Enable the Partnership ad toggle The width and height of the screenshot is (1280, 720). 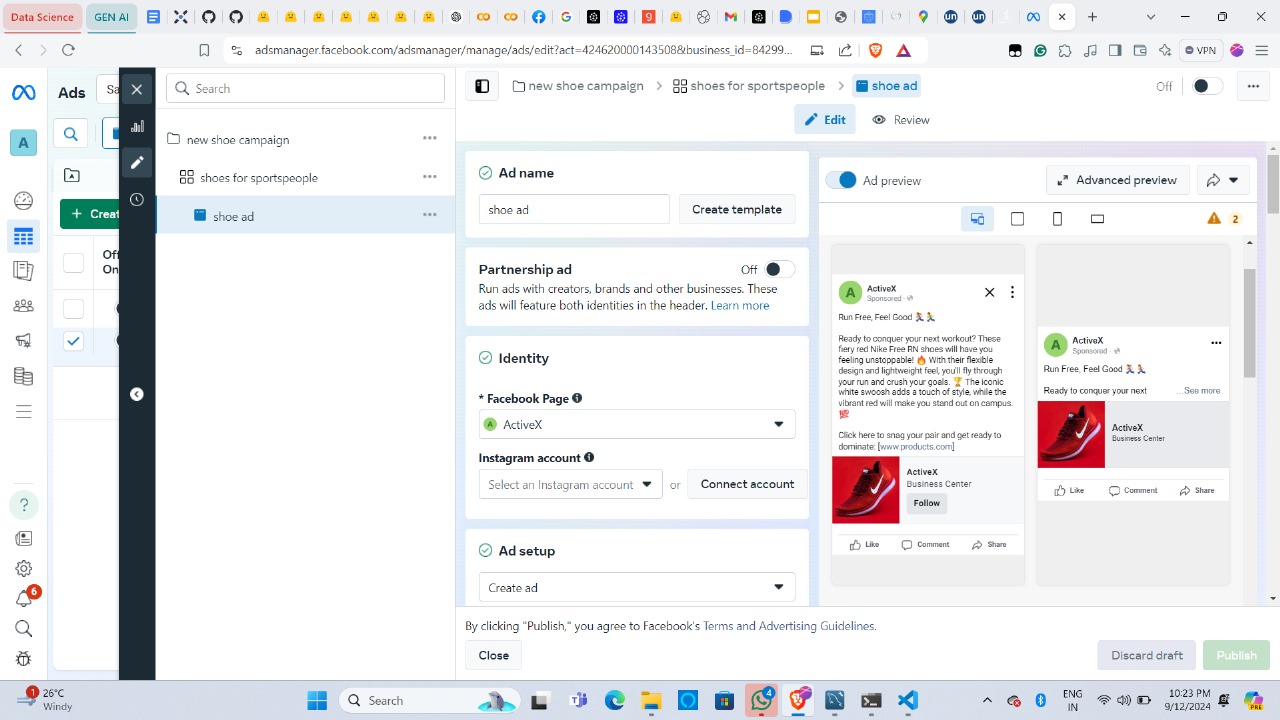click(x=779, y=269)
